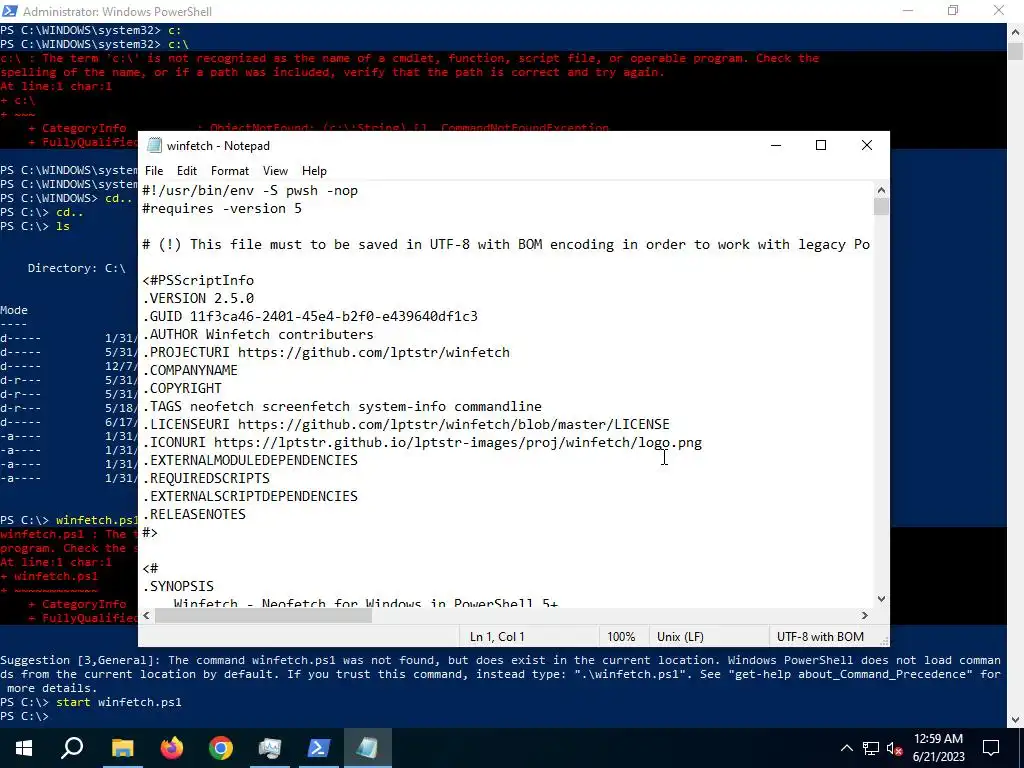Image resolution: width=1024 pixels, height=768 pixels.
Task: Click the ICONURI logo.png URL text
Action: click(x=458, y=443)
